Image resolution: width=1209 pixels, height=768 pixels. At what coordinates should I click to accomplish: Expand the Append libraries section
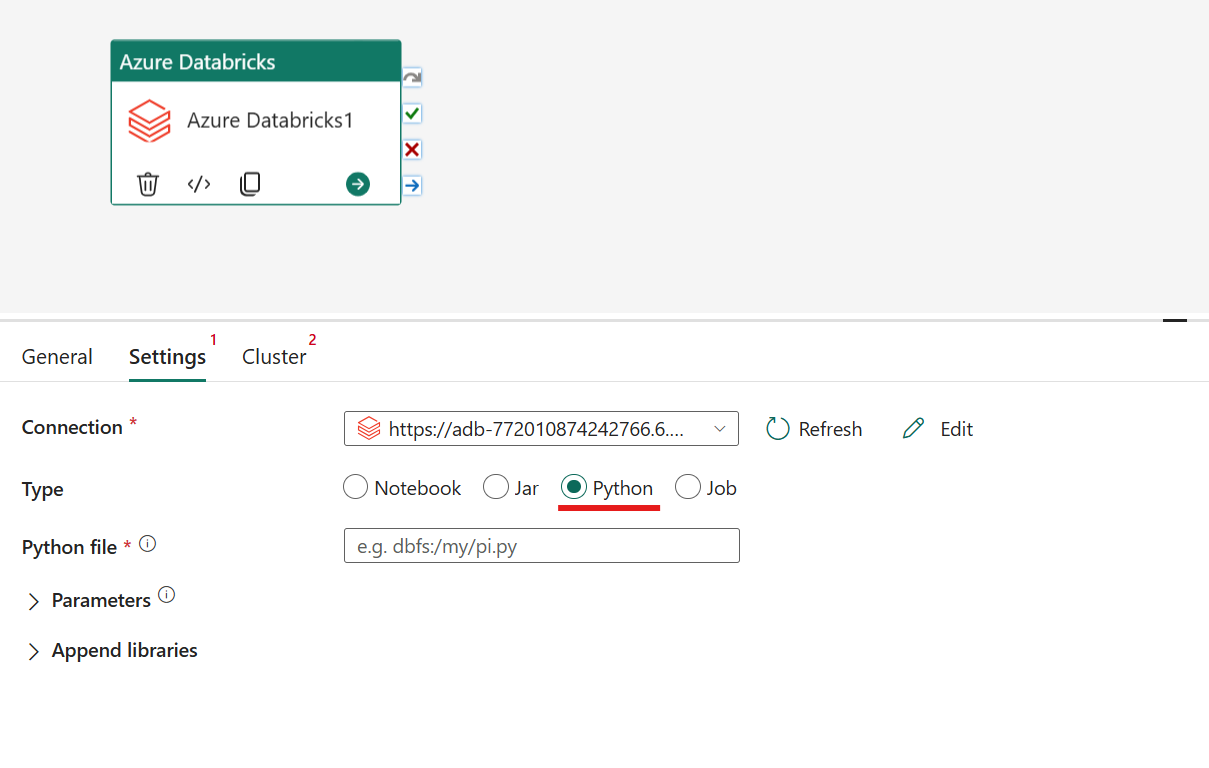(x=32, y=650)
